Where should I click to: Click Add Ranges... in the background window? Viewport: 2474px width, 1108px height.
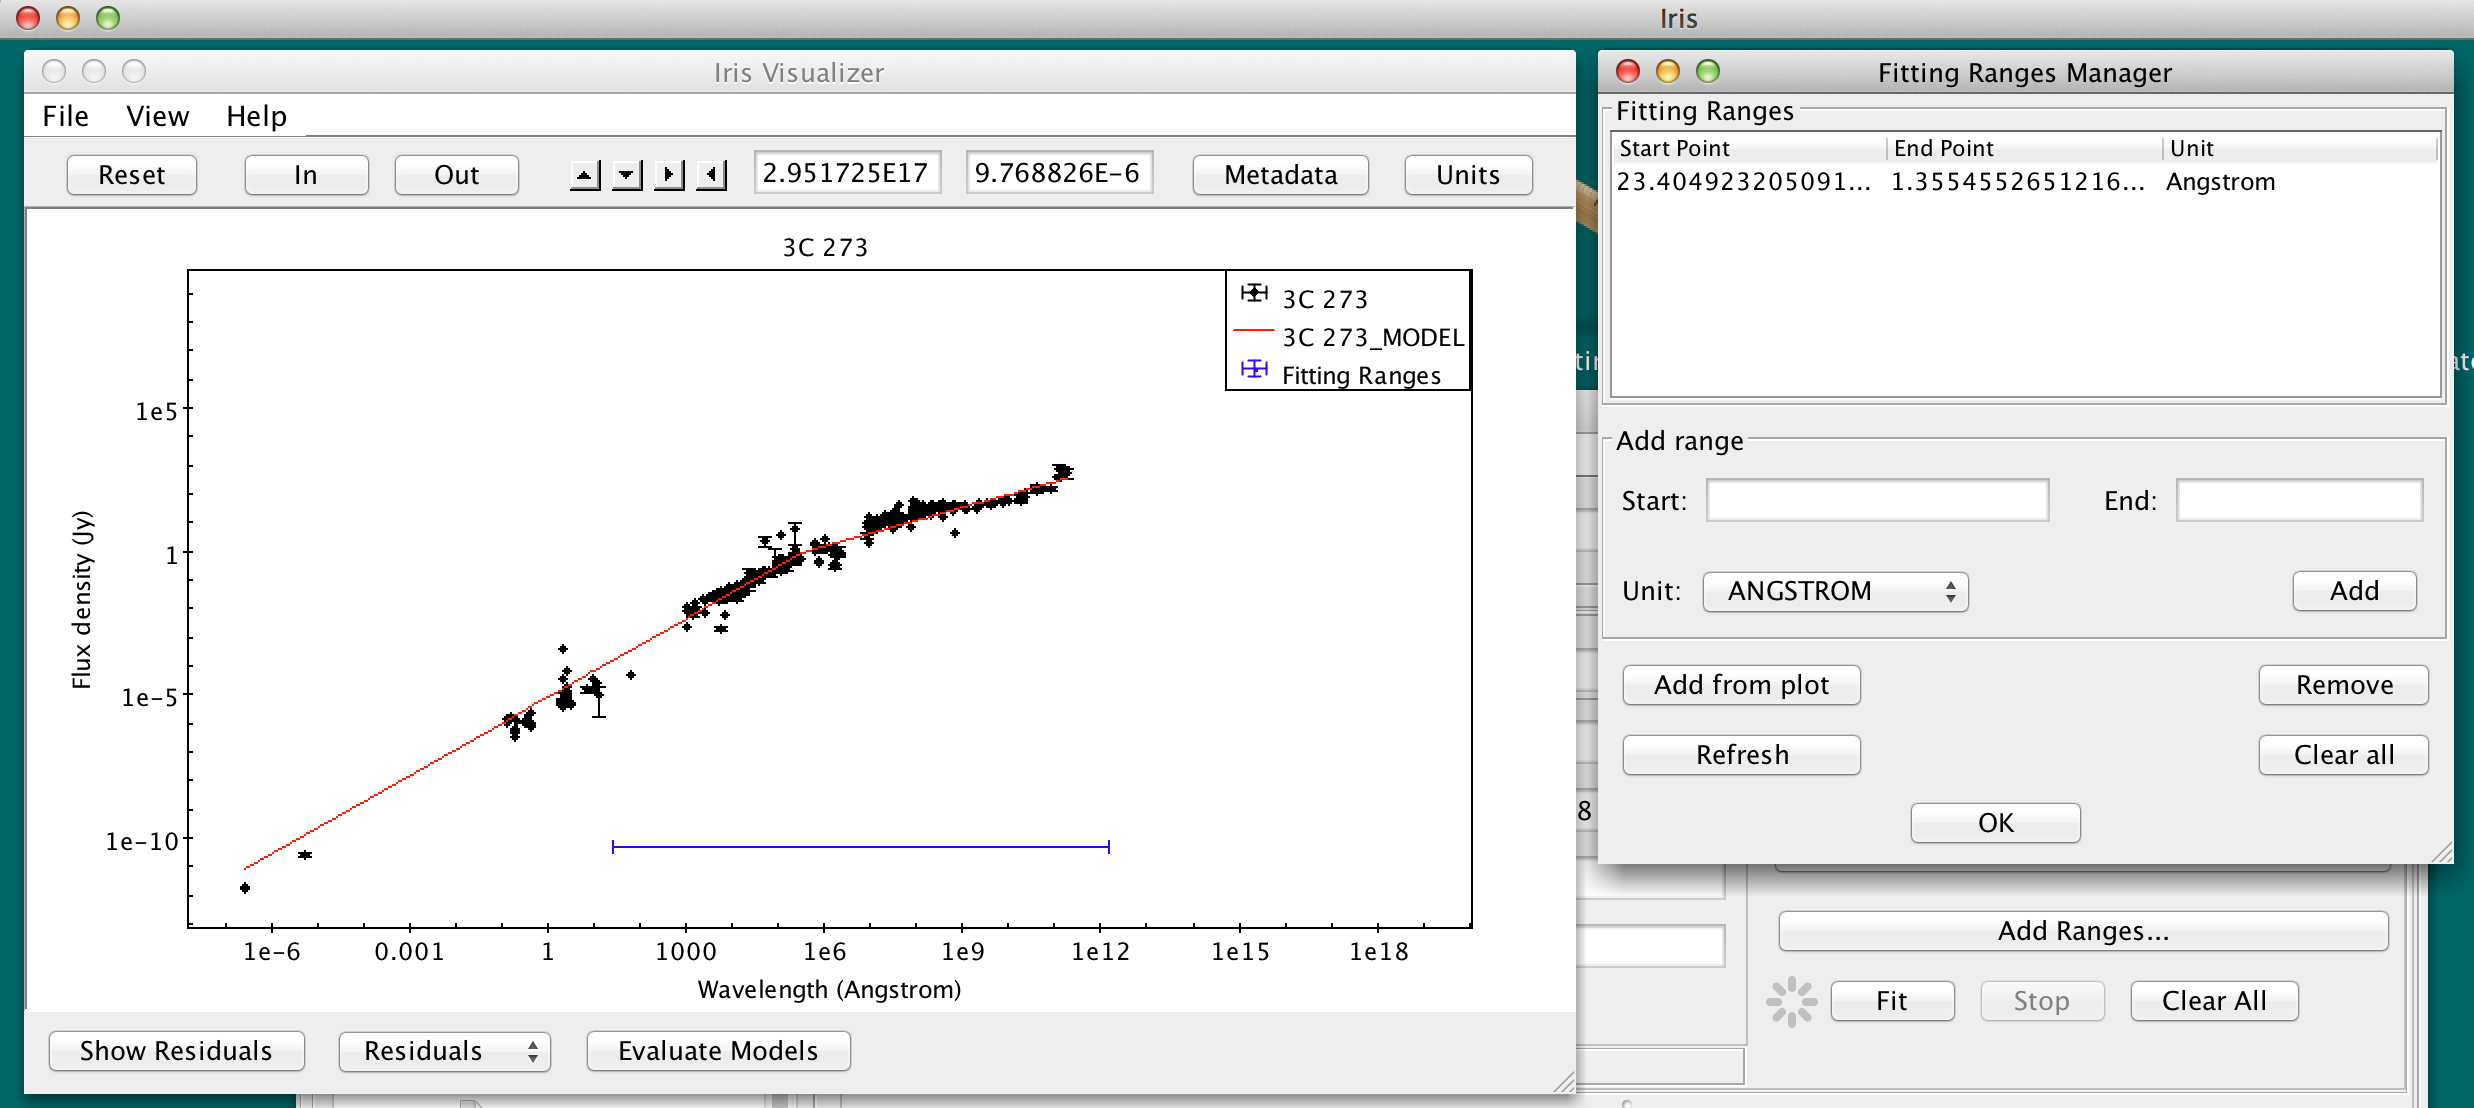(2083, 931)
